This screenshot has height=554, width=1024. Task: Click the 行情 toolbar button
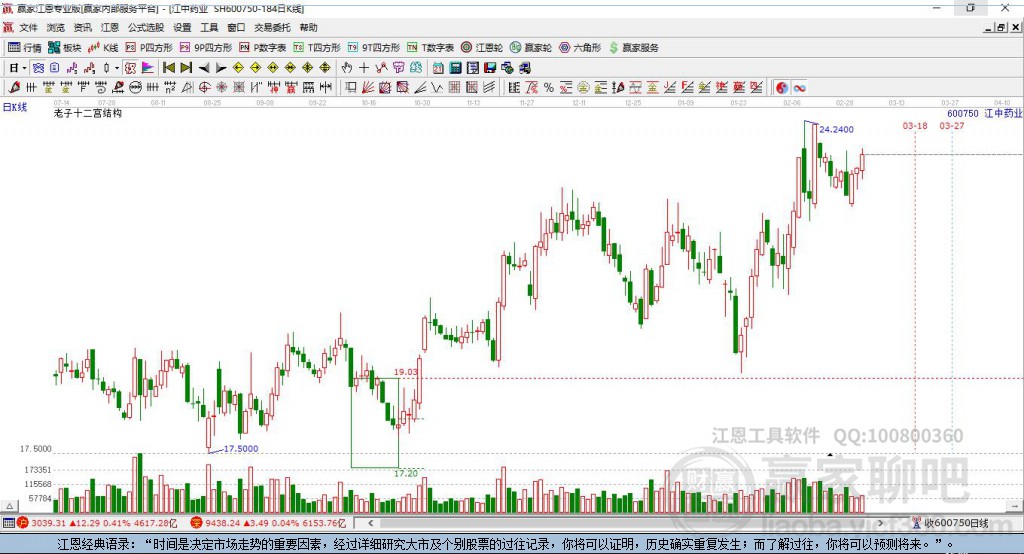click(24, 48)
